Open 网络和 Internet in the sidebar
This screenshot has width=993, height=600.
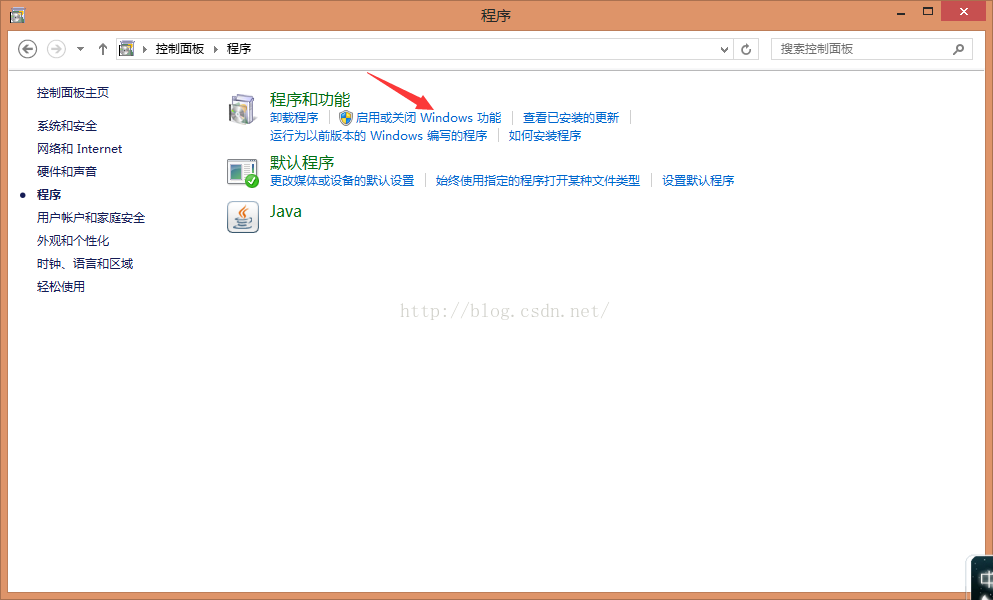pyautogui.click(x=79, y=149)
